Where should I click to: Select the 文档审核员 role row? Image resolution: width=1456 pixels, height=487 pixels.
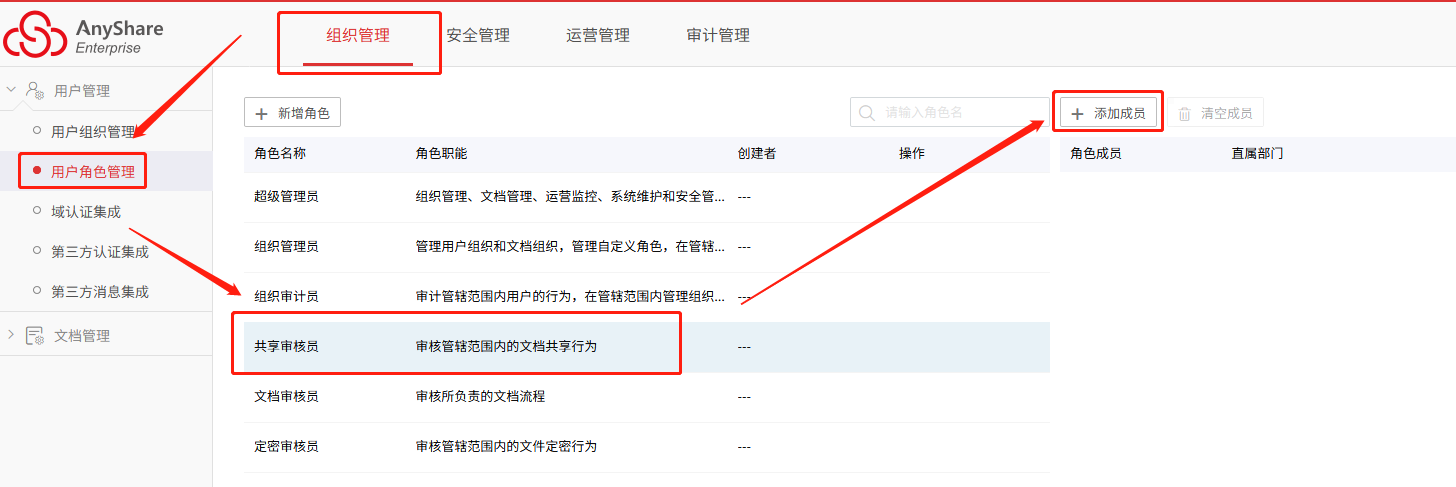[647, 397]
